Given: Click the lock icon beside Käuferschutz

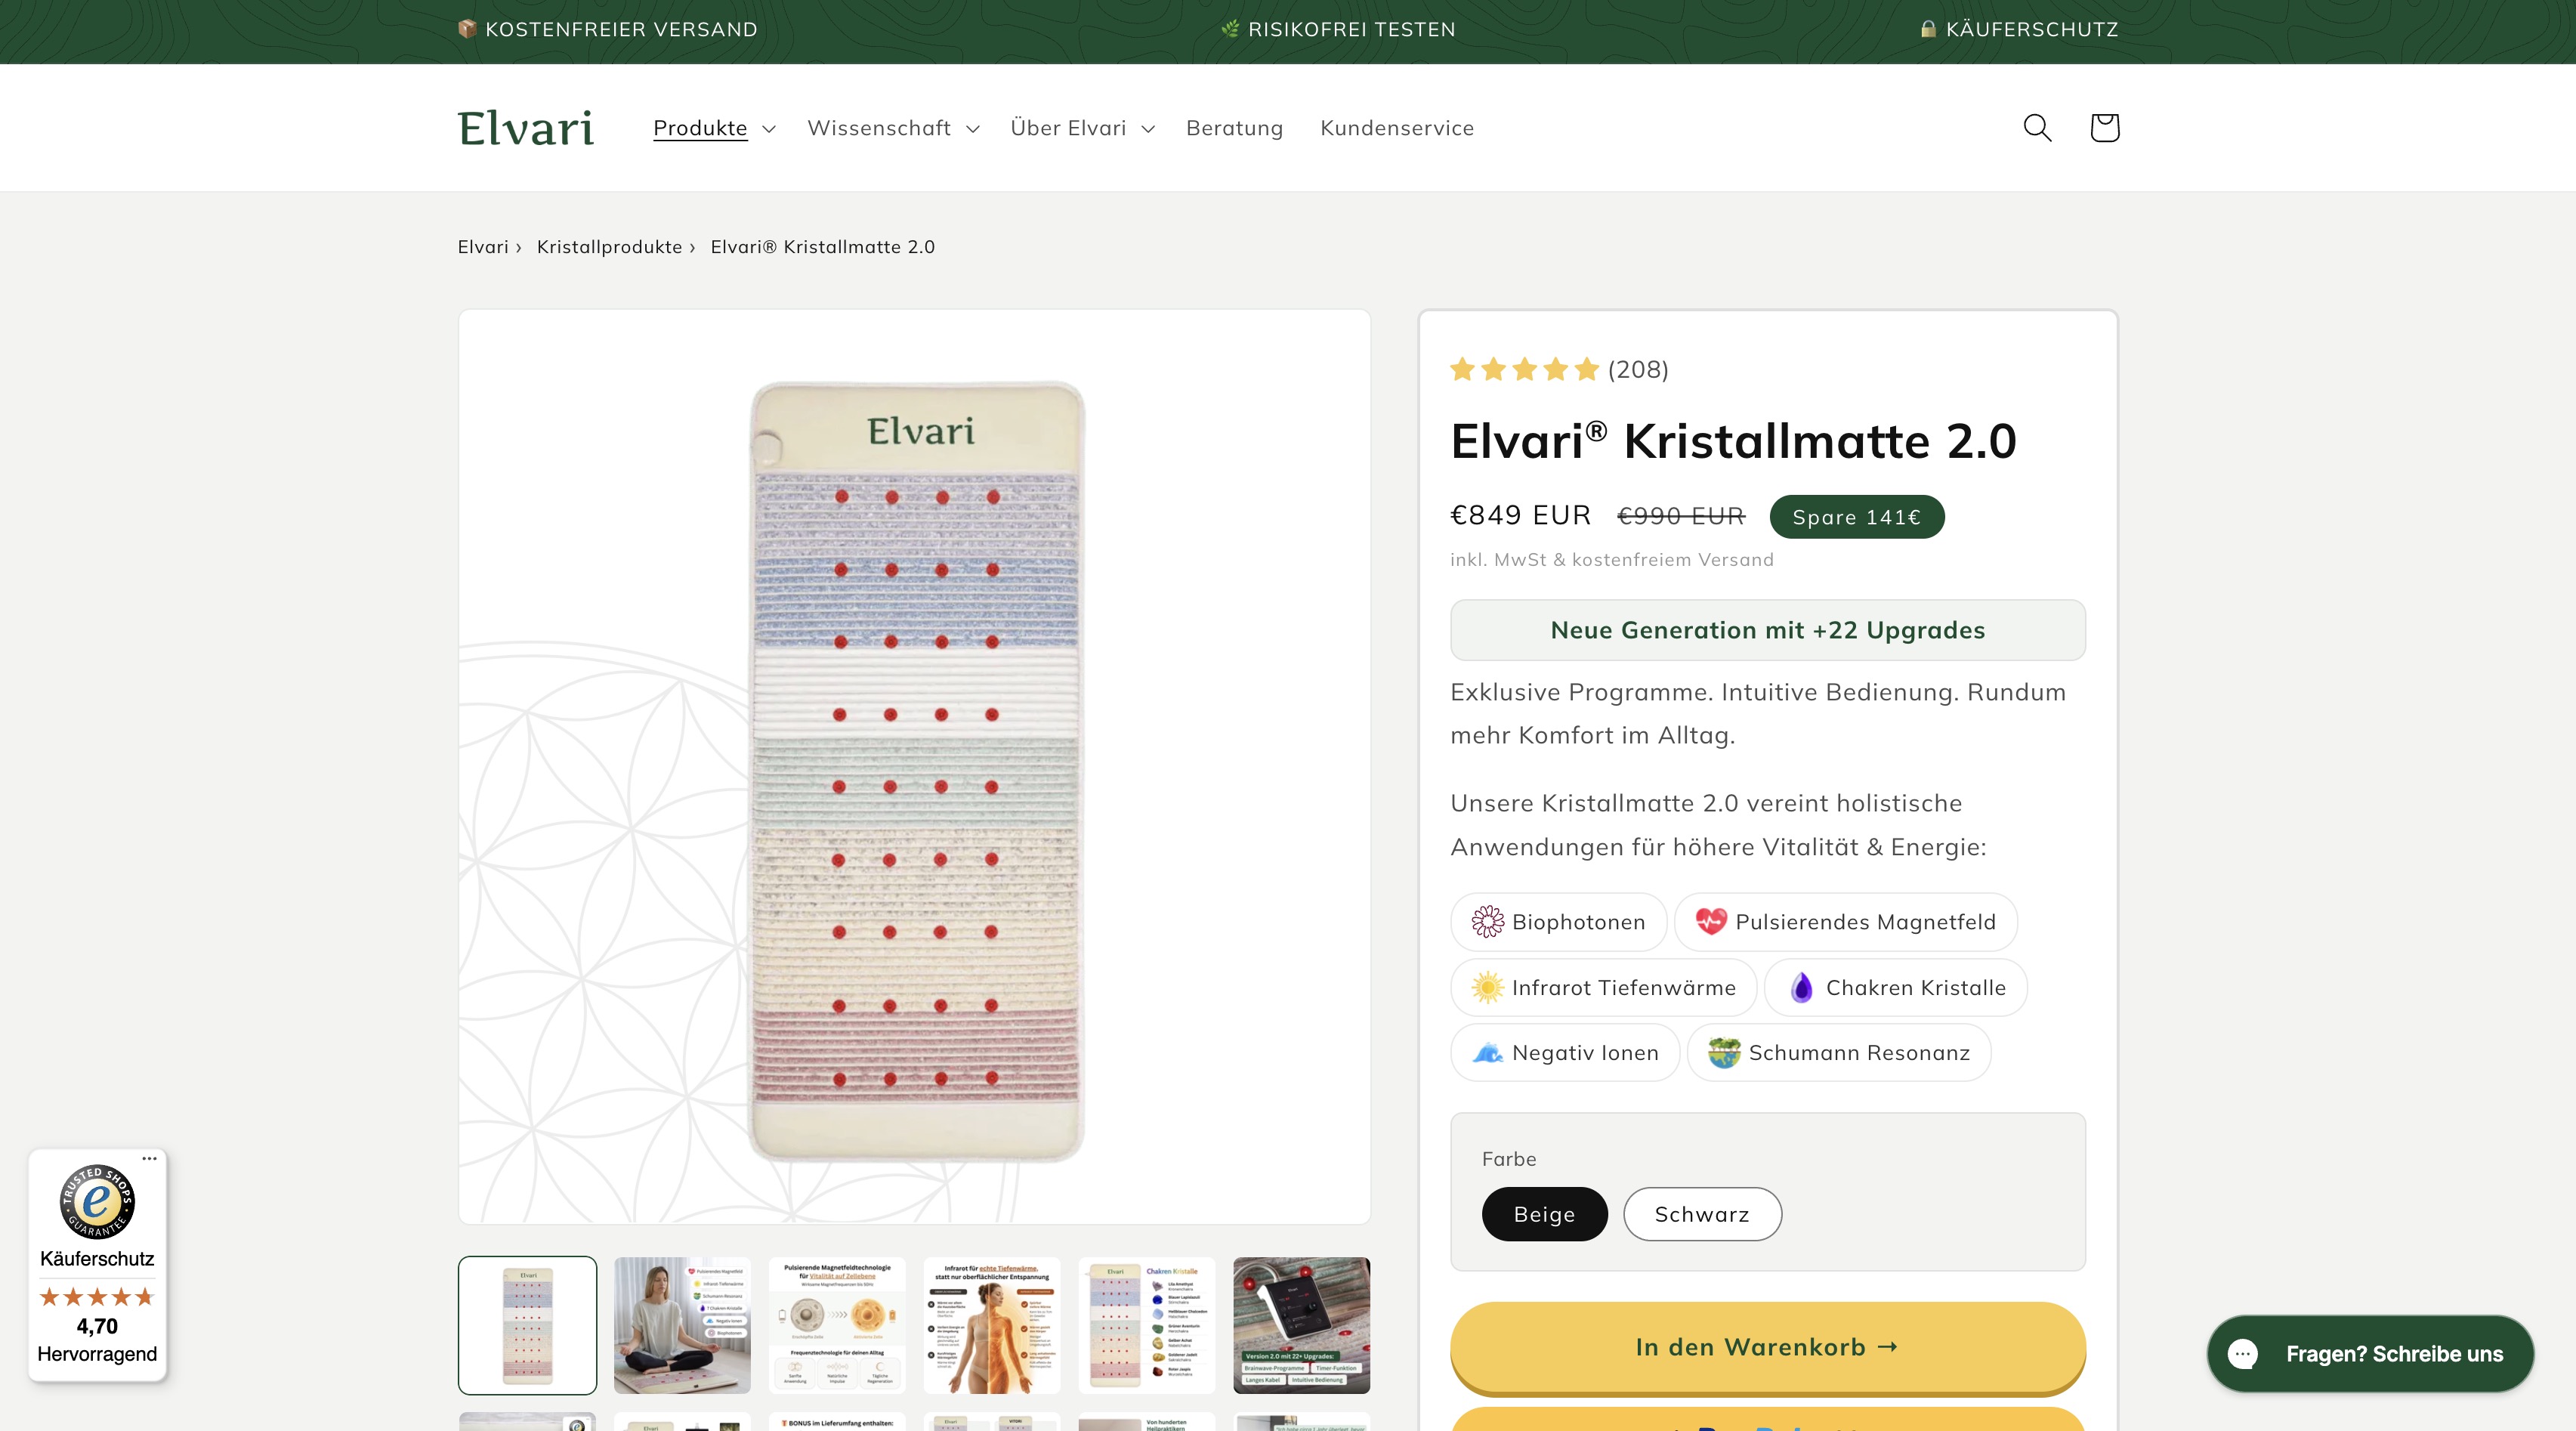Looking at the screenshot, I should pos(1928,29).
